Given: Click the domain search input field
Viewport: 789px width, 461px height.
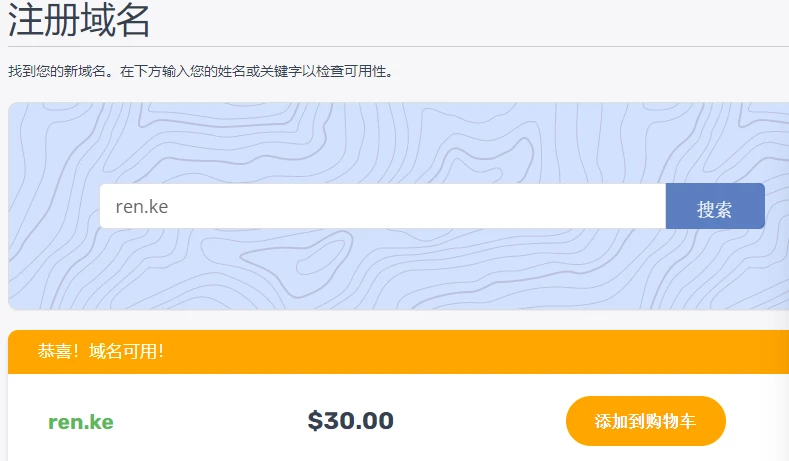Looking at the screenshot, I should (x=380, y=207).
